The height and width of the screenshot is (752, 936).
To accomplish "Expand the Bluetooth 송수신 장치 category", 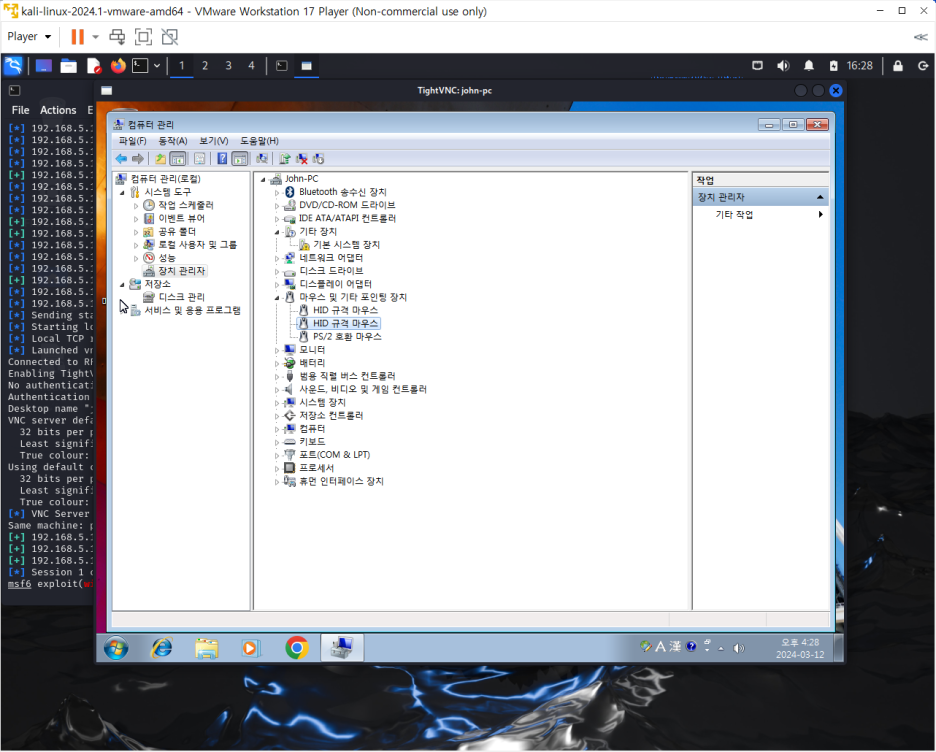I will [x=277, y=193].
